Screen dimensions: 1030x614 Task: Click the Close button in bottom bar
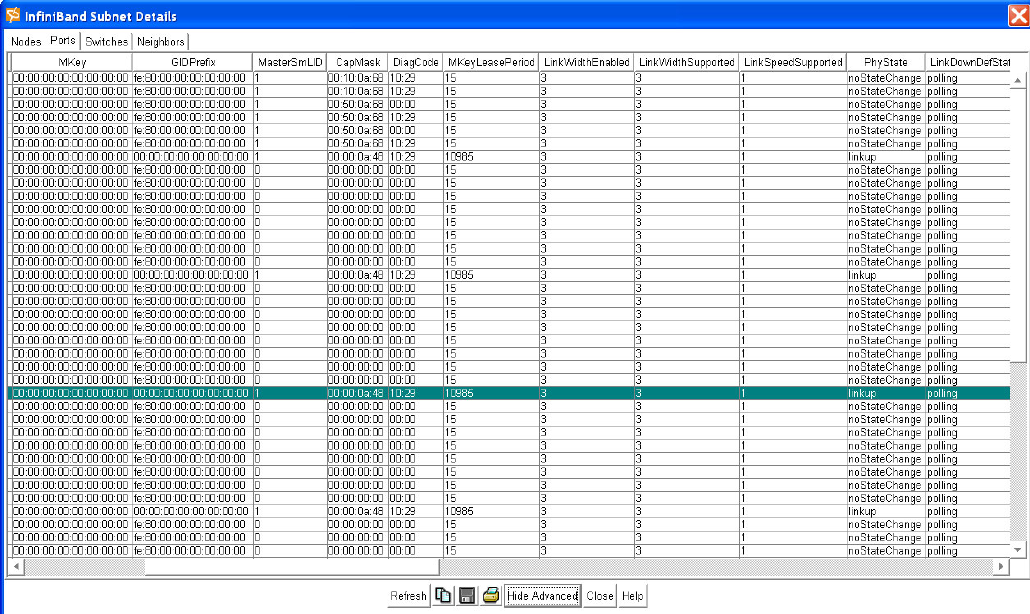(600, 596)
